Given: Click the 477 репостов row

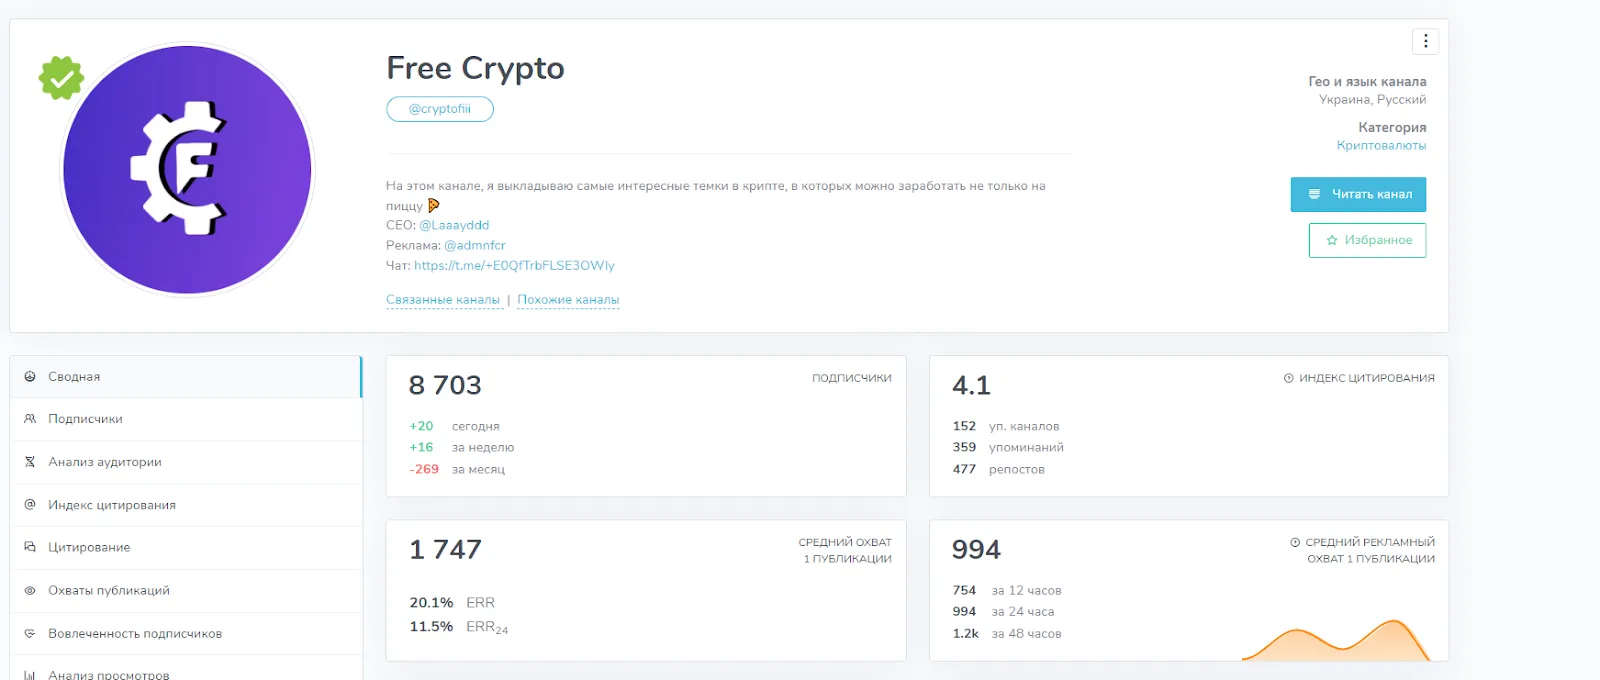Looking at the screenshot, I should click(999, 469).
